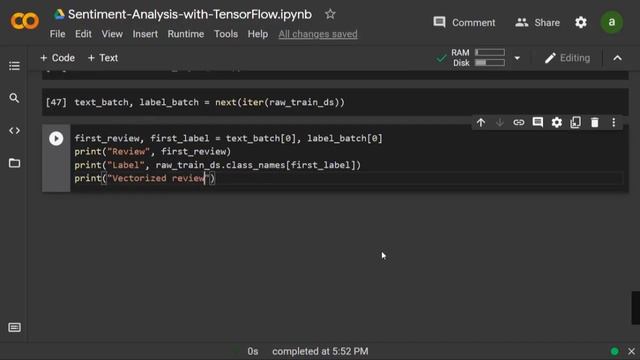Click inside cell 47 code line
Screen dimensions: 640x360
[209, 102]
